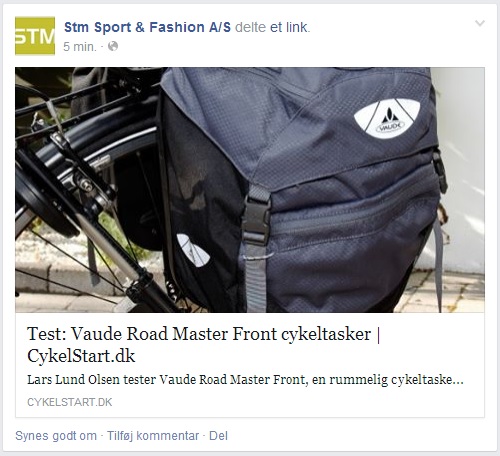Screen dimensions: 500x456
Task: Click the Lars Lund Olsen description text
Action: click(x=245, y=380)
